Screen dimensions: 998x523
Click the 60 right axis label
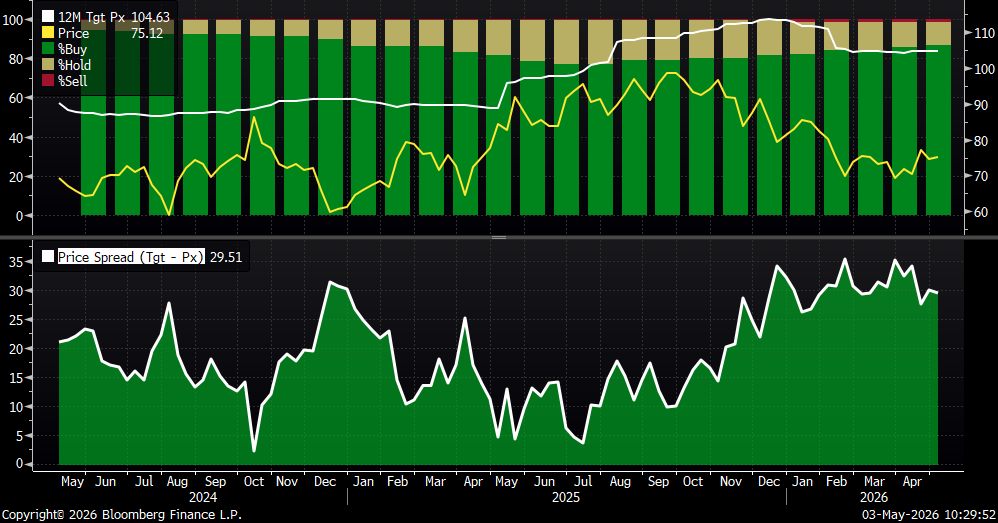pyautogui.click(x=981, y=213)
